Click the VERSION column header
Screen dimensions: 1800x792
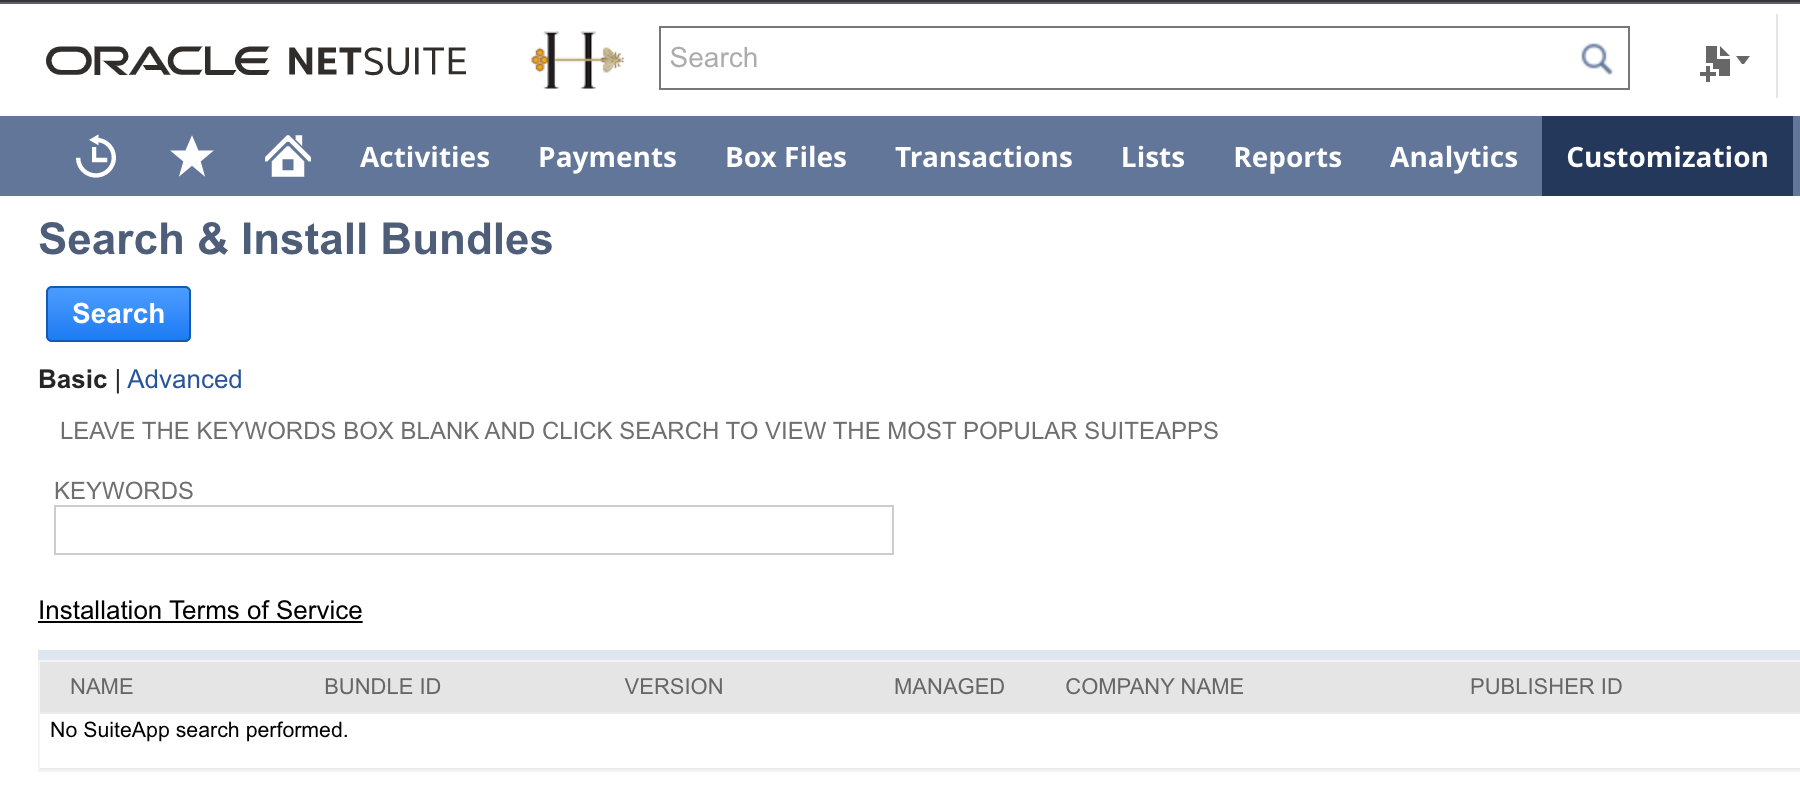pos(673,686)
